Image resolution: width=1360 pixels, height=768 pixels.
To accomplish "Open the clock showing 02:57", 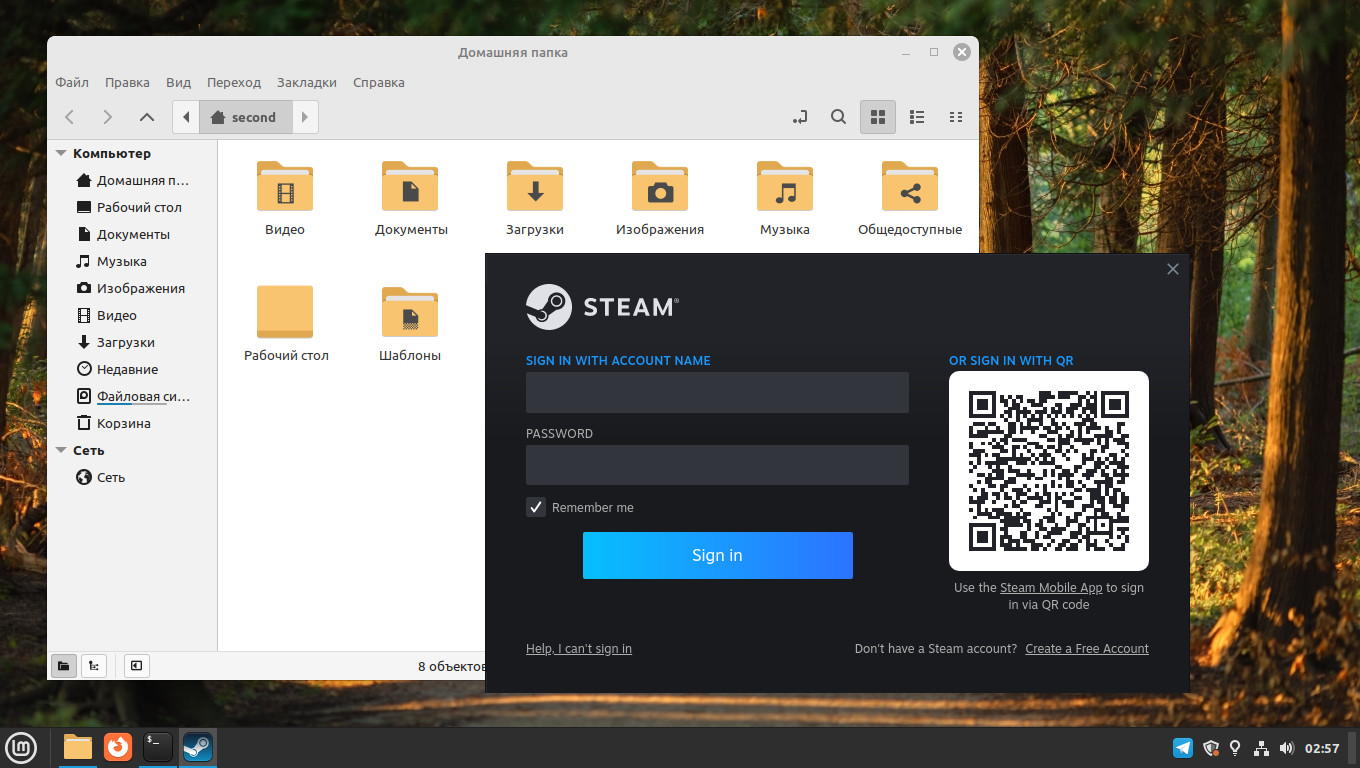I will [x=1322, y=748].
